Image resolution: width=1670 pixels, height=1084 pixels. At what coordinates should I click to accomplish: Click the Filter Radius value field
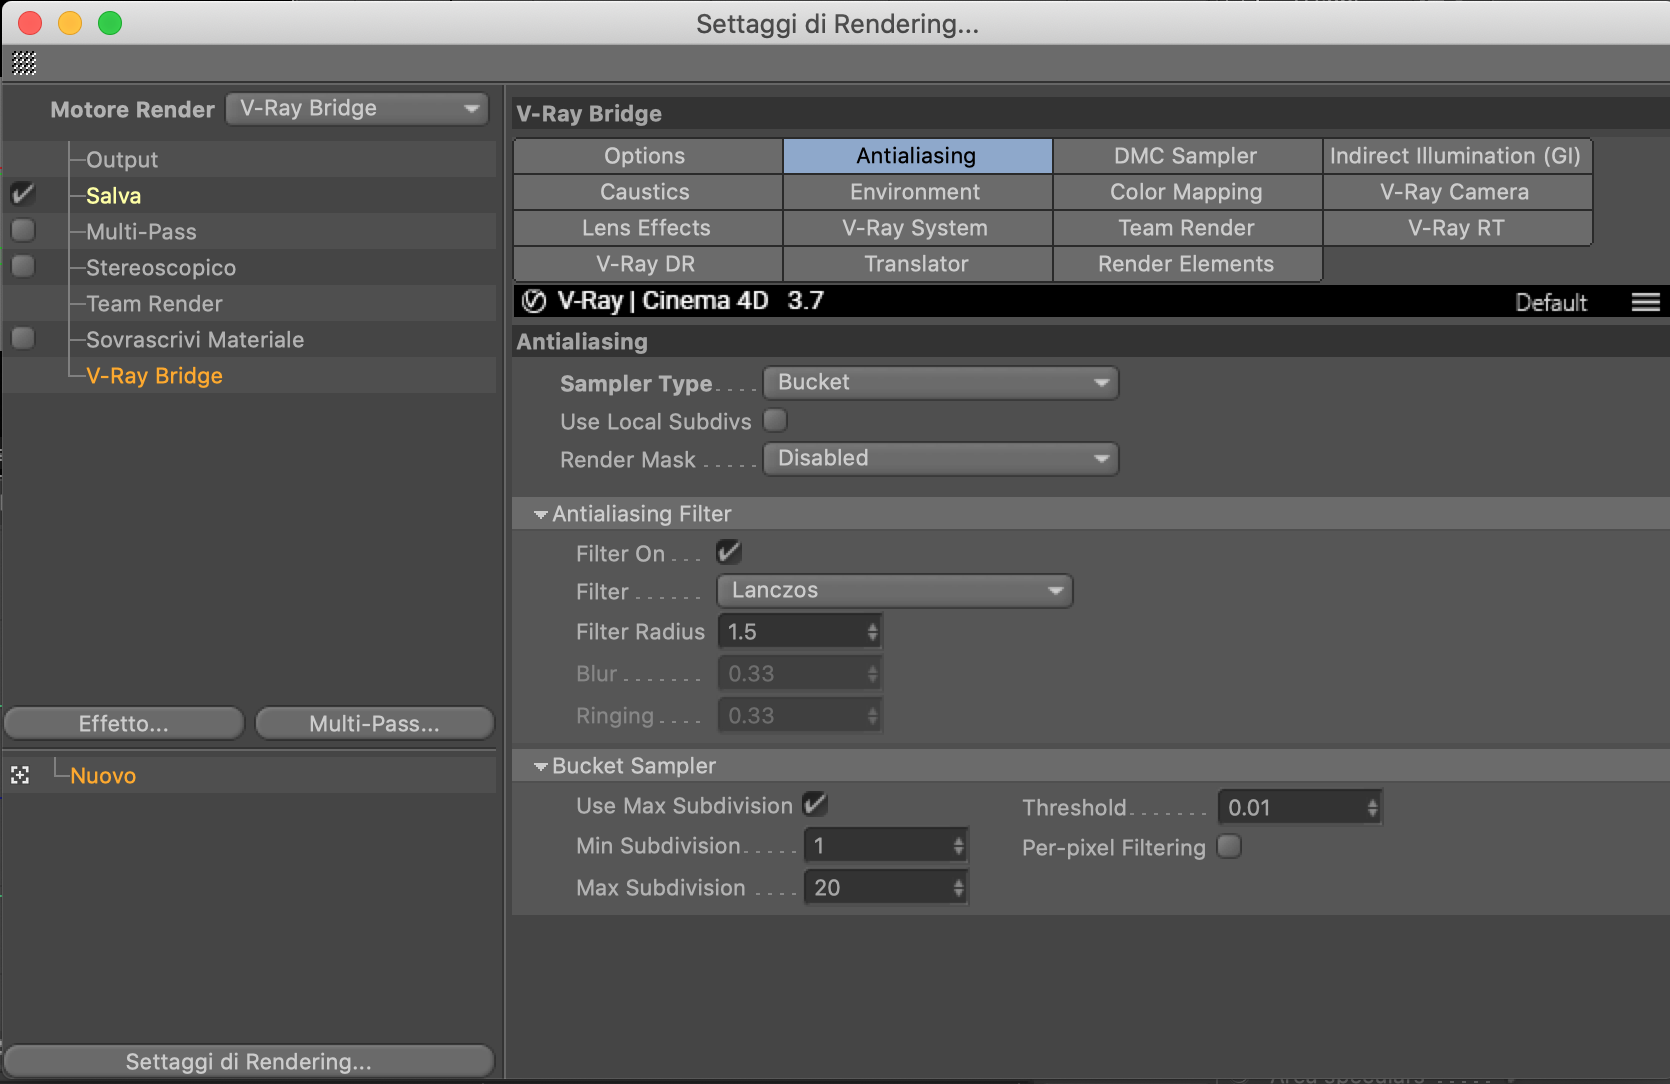(x=792, y=632)
